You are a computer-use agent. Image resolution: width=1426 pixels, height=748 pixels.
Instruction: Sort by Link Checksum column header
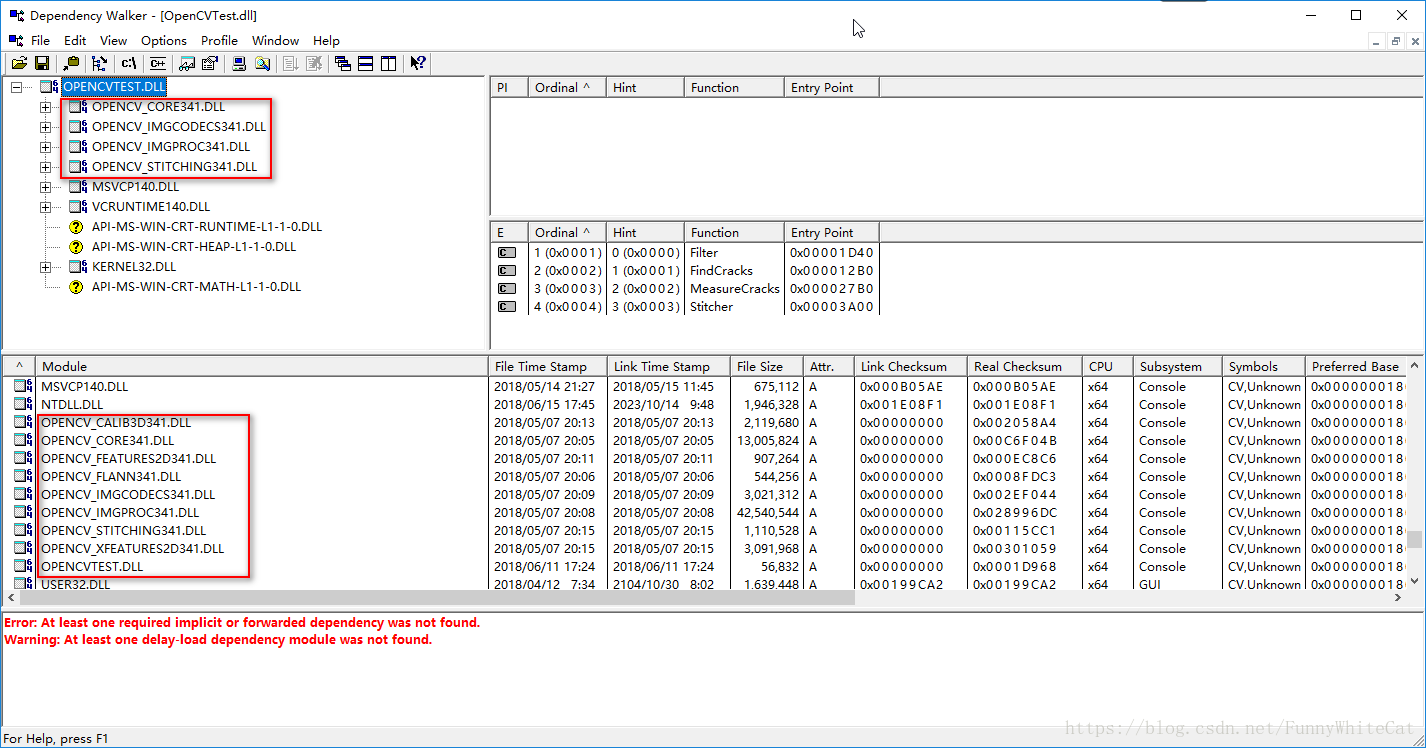[x=911, y=366]
